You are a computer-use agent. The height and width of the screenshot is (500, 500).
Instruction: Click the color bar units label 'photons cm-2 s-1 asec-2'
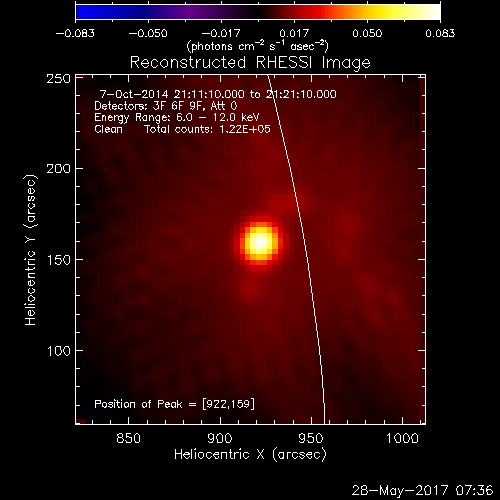tap(258, 46)
